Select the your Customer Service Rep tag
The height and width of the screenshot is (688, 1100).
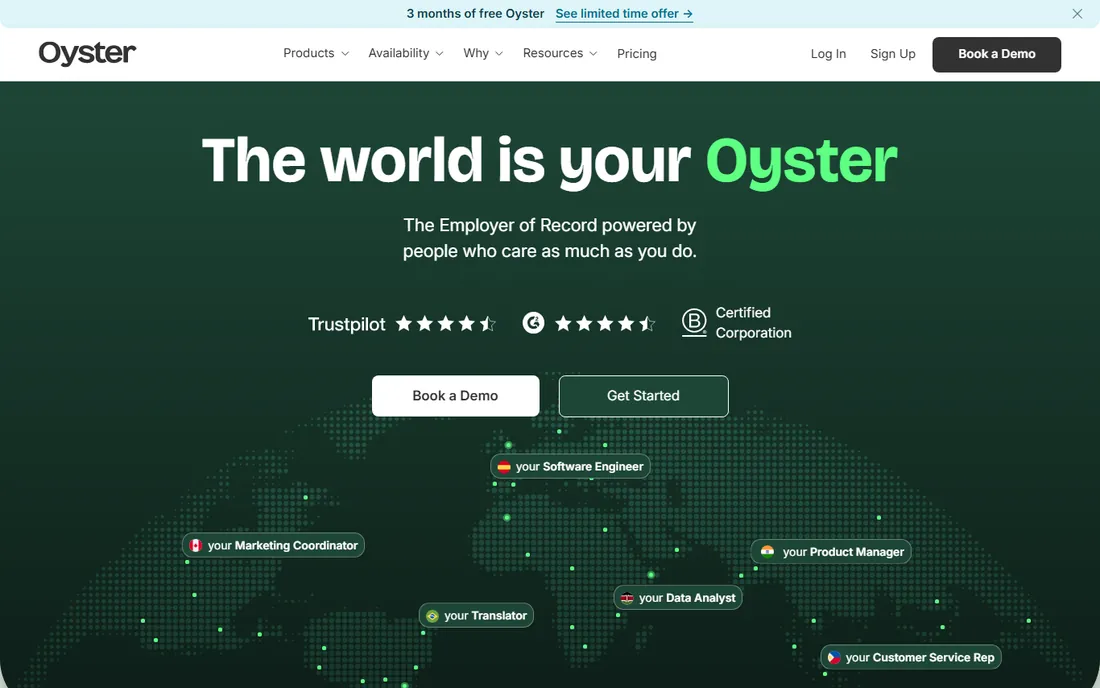(x=911, y=657)
